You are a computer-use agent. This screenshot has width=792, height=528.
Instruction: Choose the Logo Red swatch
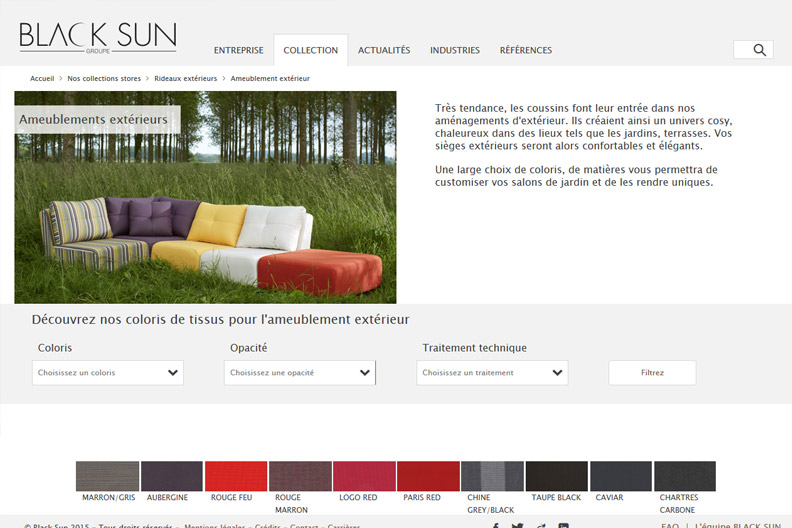(364, 476)
